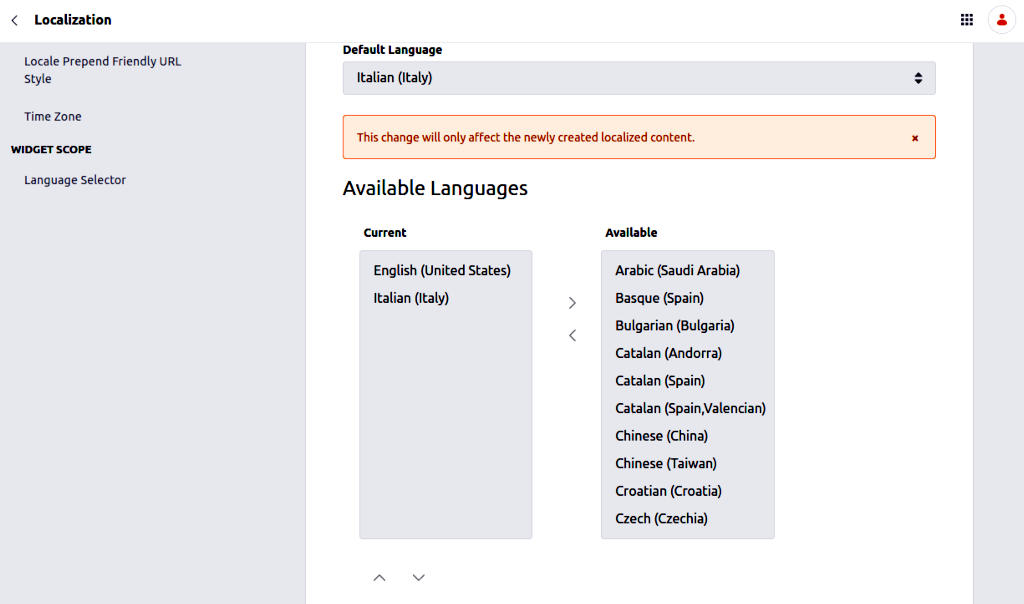The width and height of the screenshot is (1024, 604).
Task: Dismiss the localized content warning alert
Action: [x=915, y=138]
